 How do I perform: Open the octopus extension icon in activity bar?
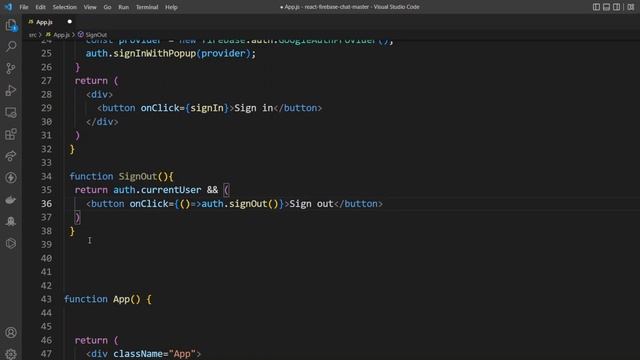pos(11,222)
